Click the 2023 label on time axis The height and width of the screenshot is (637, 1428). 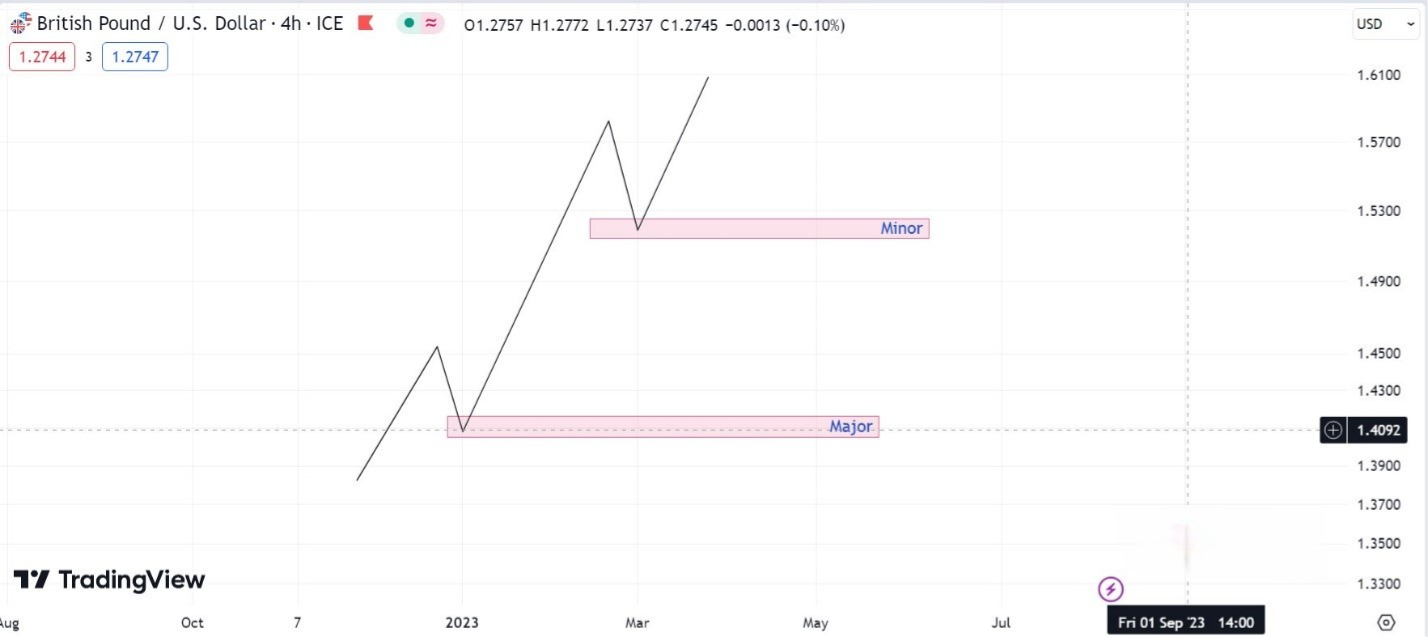pyautogui.click(x=461, y=622)
